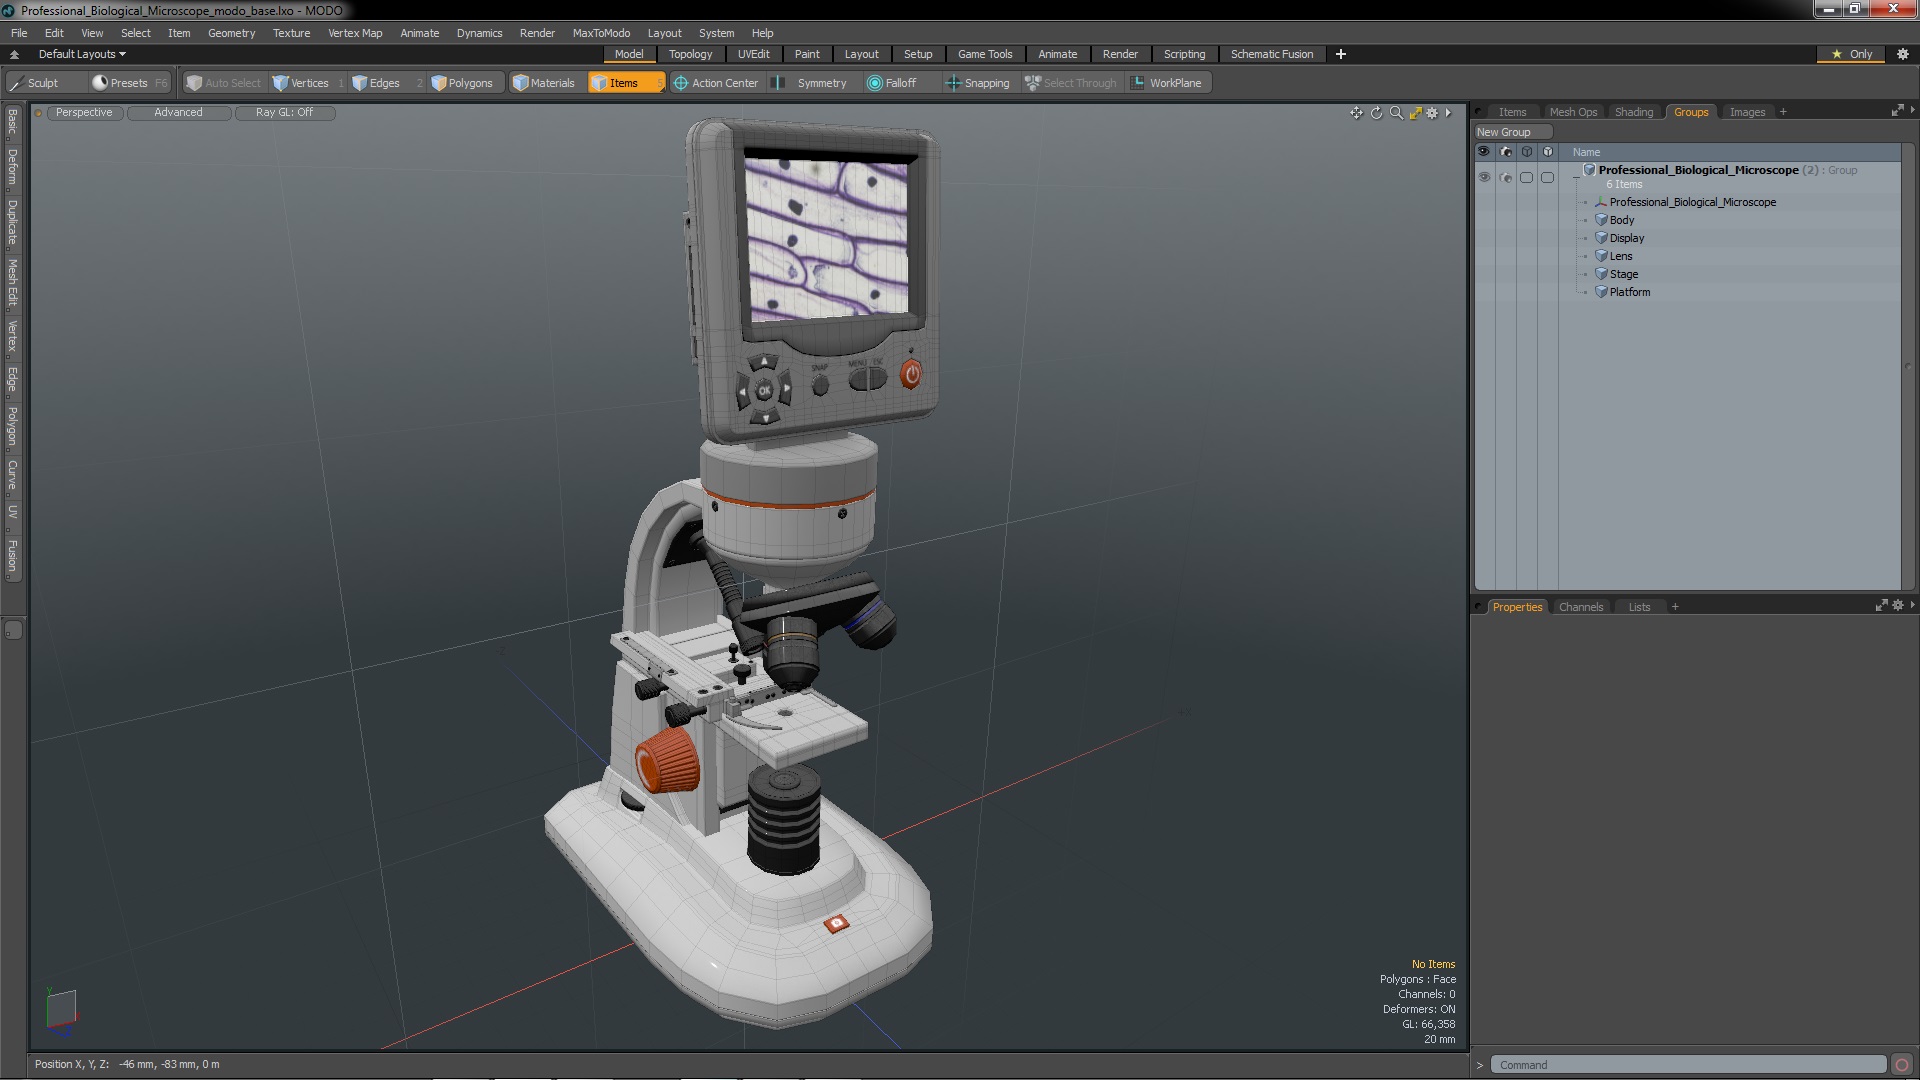Select the Lens item in groups tree
This screenshot has height=1080, width=1920.
[1620, 256]
